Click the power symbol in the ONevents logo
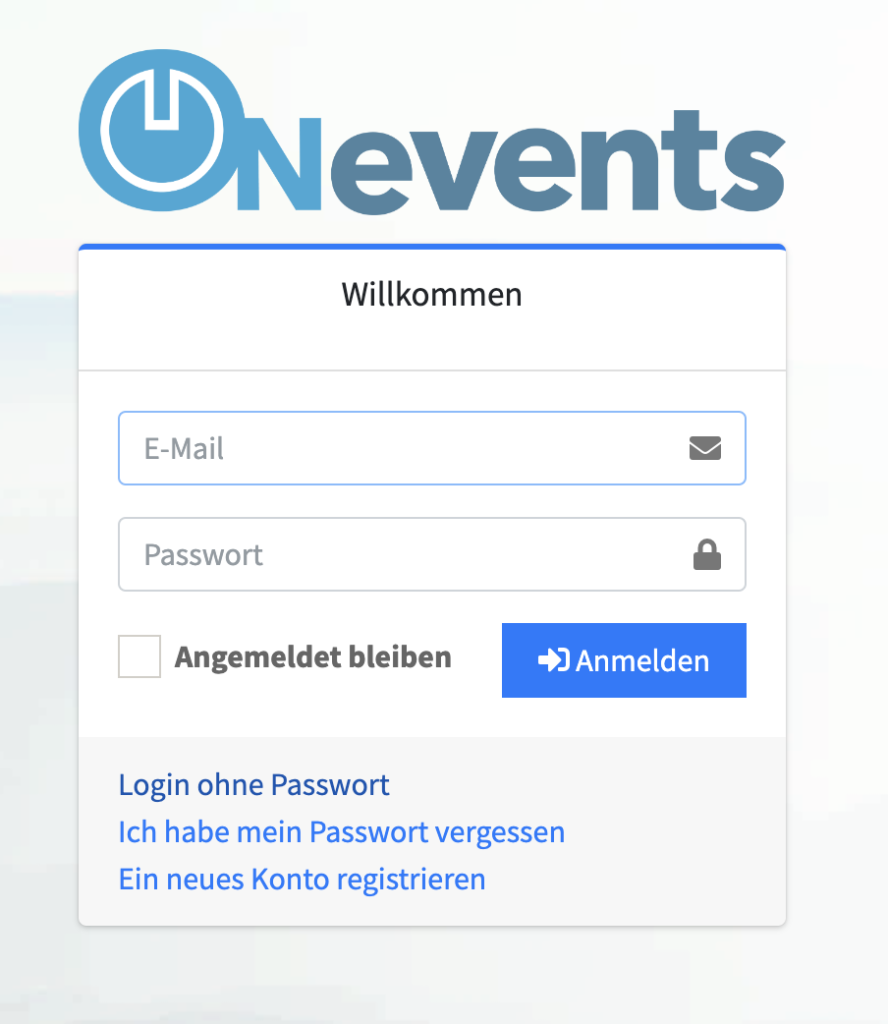 pos(162,130)
